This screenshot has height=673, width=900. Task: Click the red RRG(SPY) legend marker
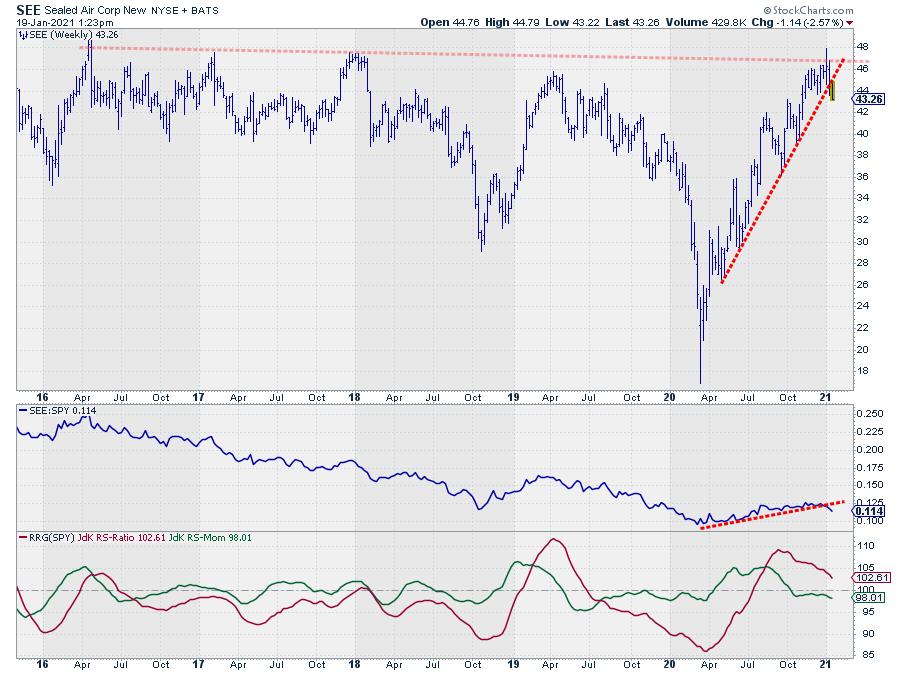click(x=22, y=539)
